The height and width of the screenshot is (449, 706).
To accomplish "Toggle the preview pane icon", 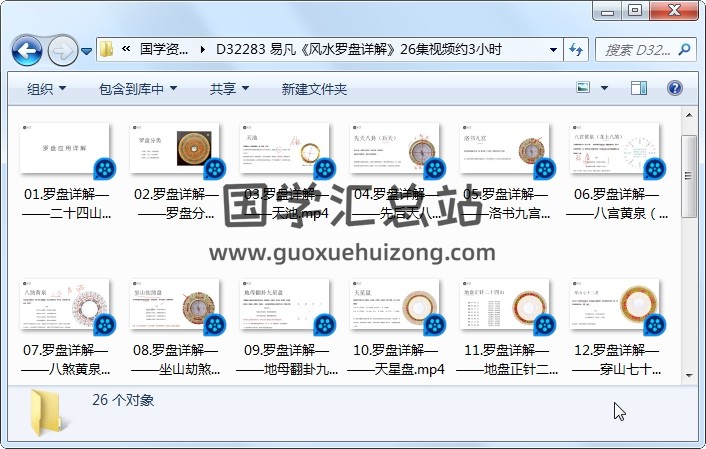I will 638,88.
